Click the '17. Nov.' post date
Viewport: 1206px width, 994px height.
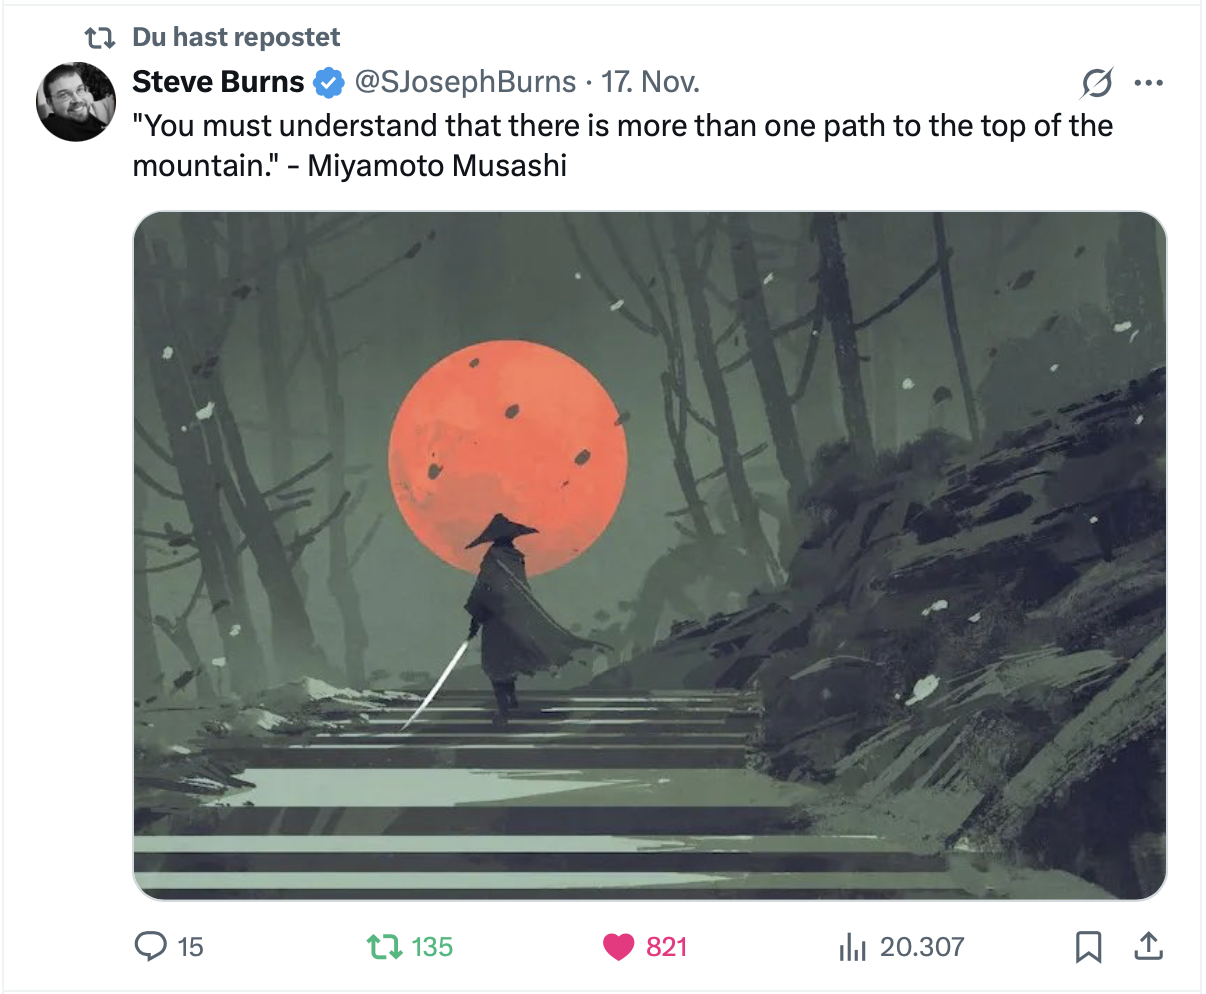point(650,82)
